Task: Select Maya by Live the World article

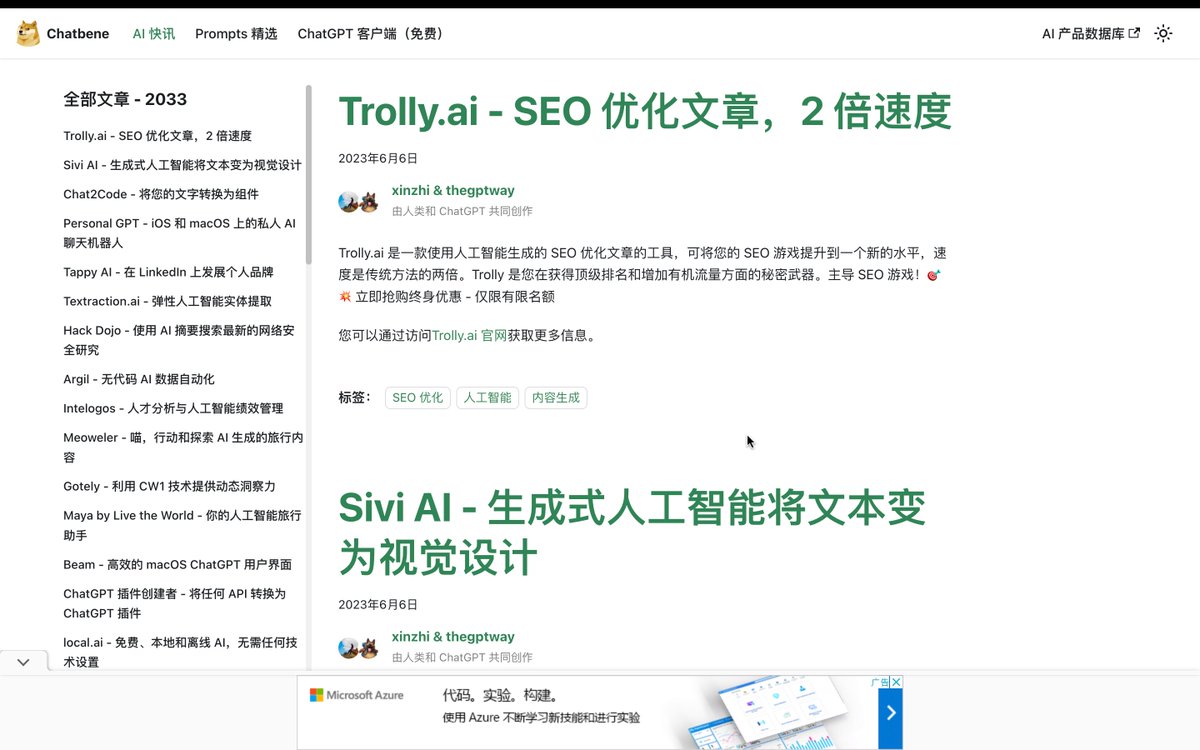Action: (x=182, y=525)
